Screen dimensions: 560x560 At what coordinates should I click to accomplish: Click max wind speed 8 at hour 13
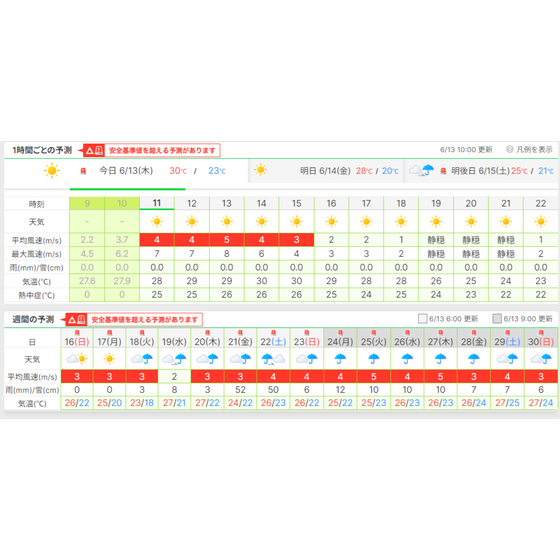click(x=227, y=254)
